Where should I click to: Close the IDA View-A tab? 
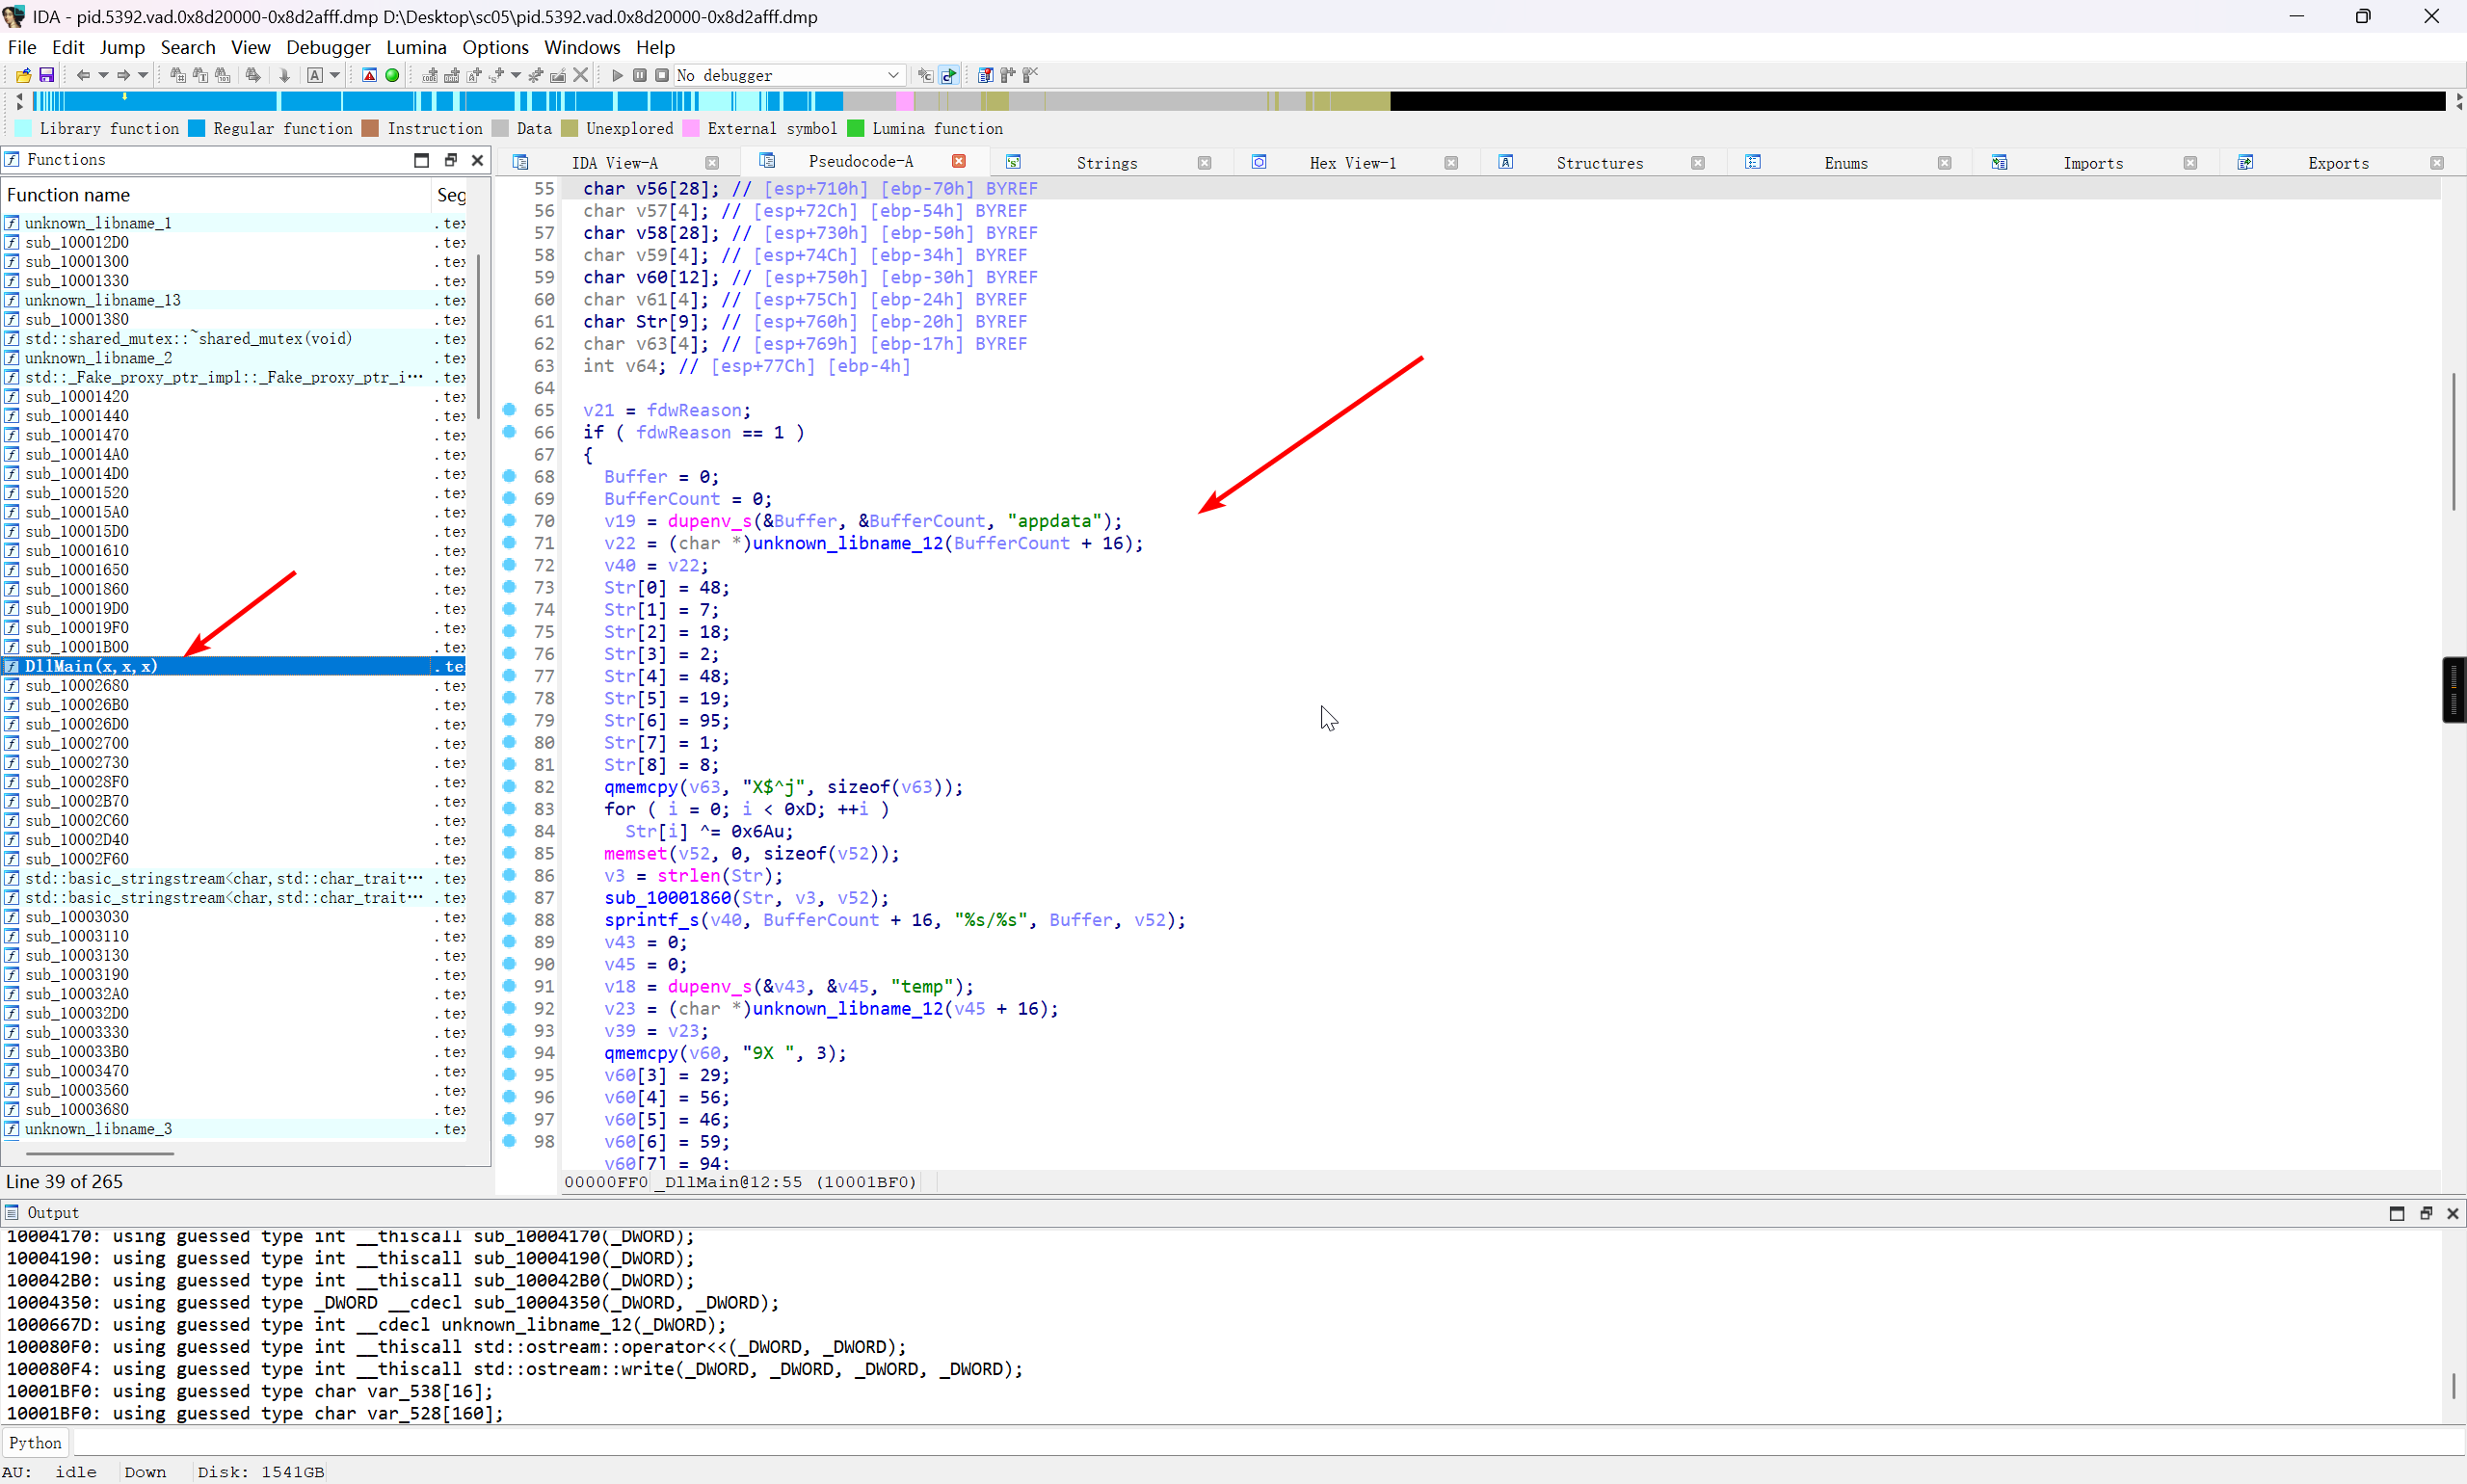pyautogui.click(x=712, y=163)
